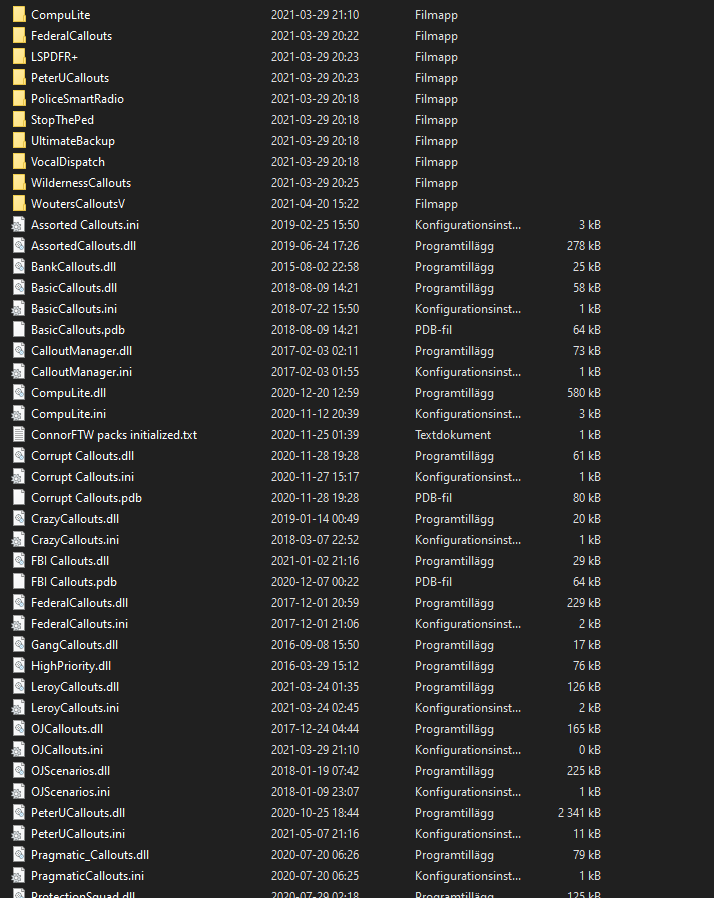Screen dimensions: 714x898
Task: Click the date 2016-03-29 15:12
Action: point(315,665)
